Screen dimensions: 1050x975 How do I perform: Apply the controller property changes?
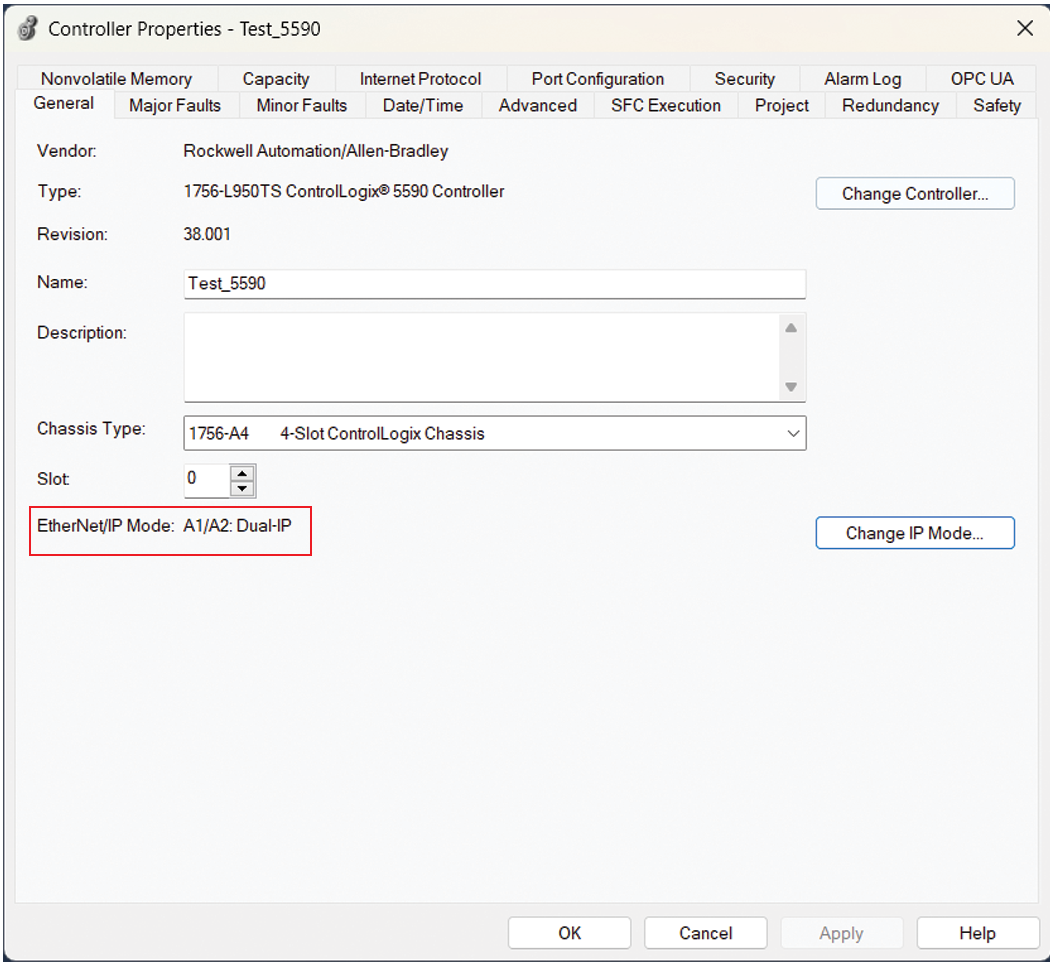pyautogui.click(x=841, y=933)
